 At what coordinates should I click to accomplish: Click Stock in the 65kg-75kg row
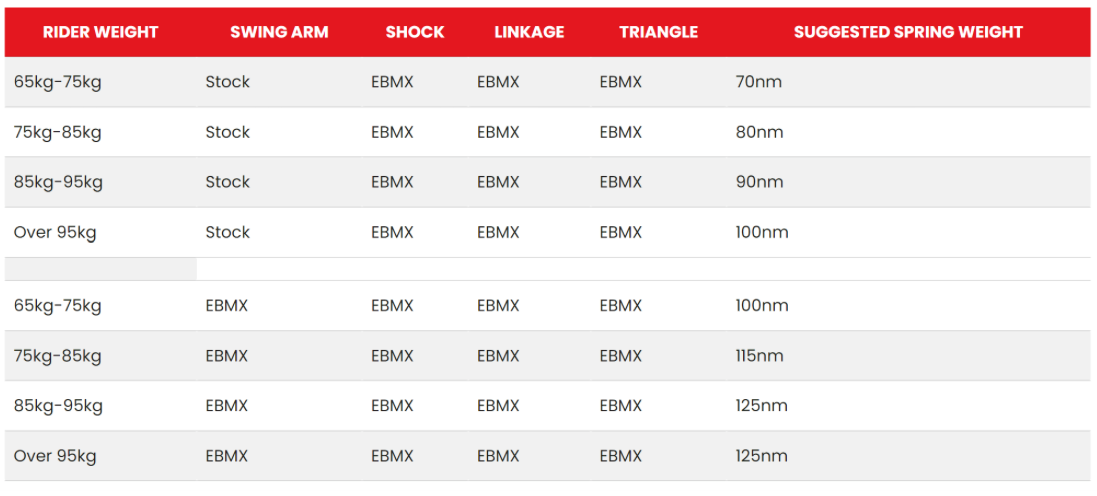(x=228, y=82)
